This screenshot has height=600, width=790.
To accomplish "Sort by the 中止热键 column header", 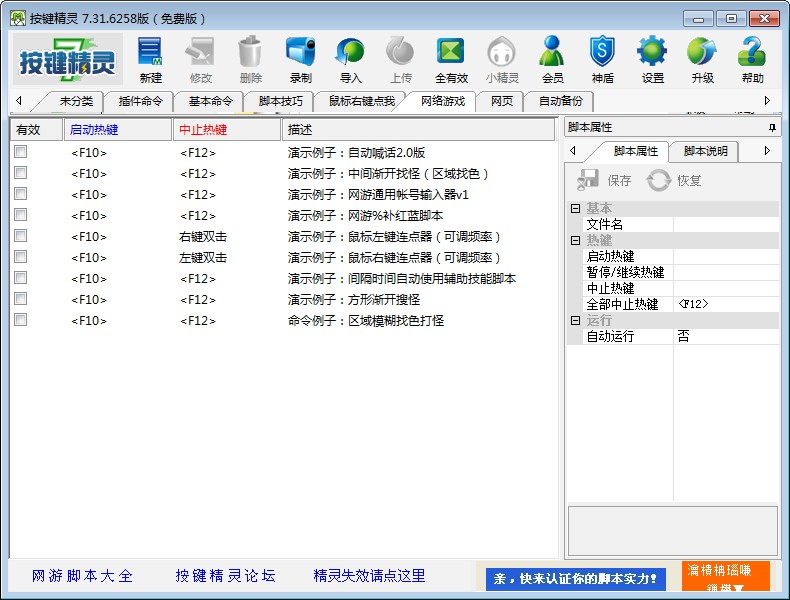I will point(227,129).
